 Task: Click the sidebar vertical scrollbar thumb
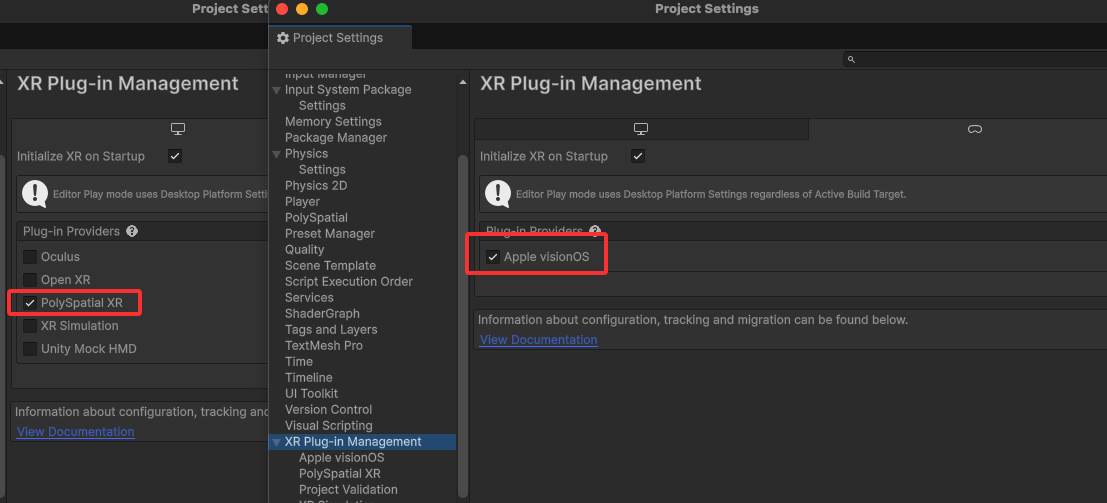pyautogui.click(x=463, y=325)
